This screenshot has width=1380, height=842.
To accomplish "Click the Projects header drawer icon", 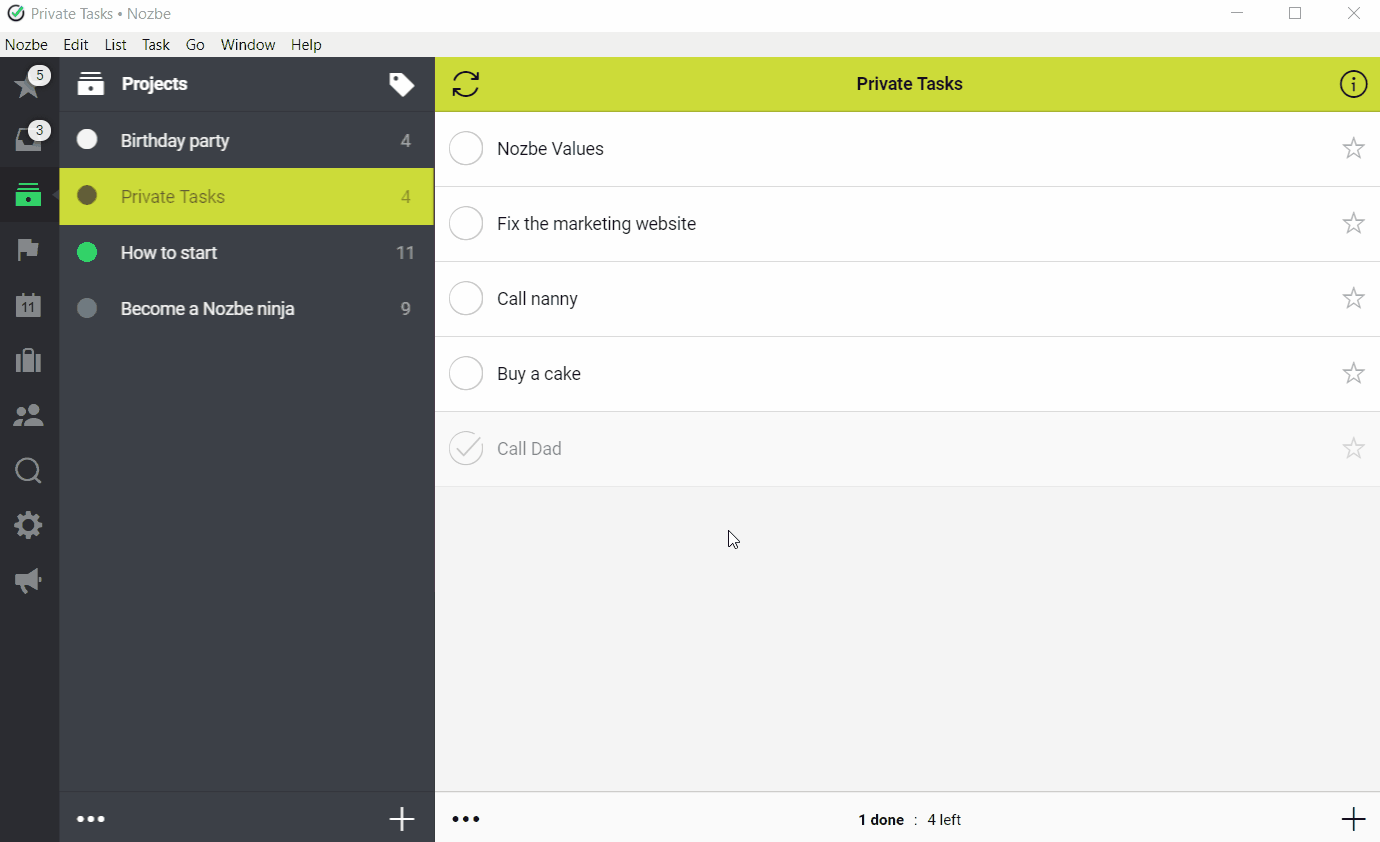I will (91, 84).
